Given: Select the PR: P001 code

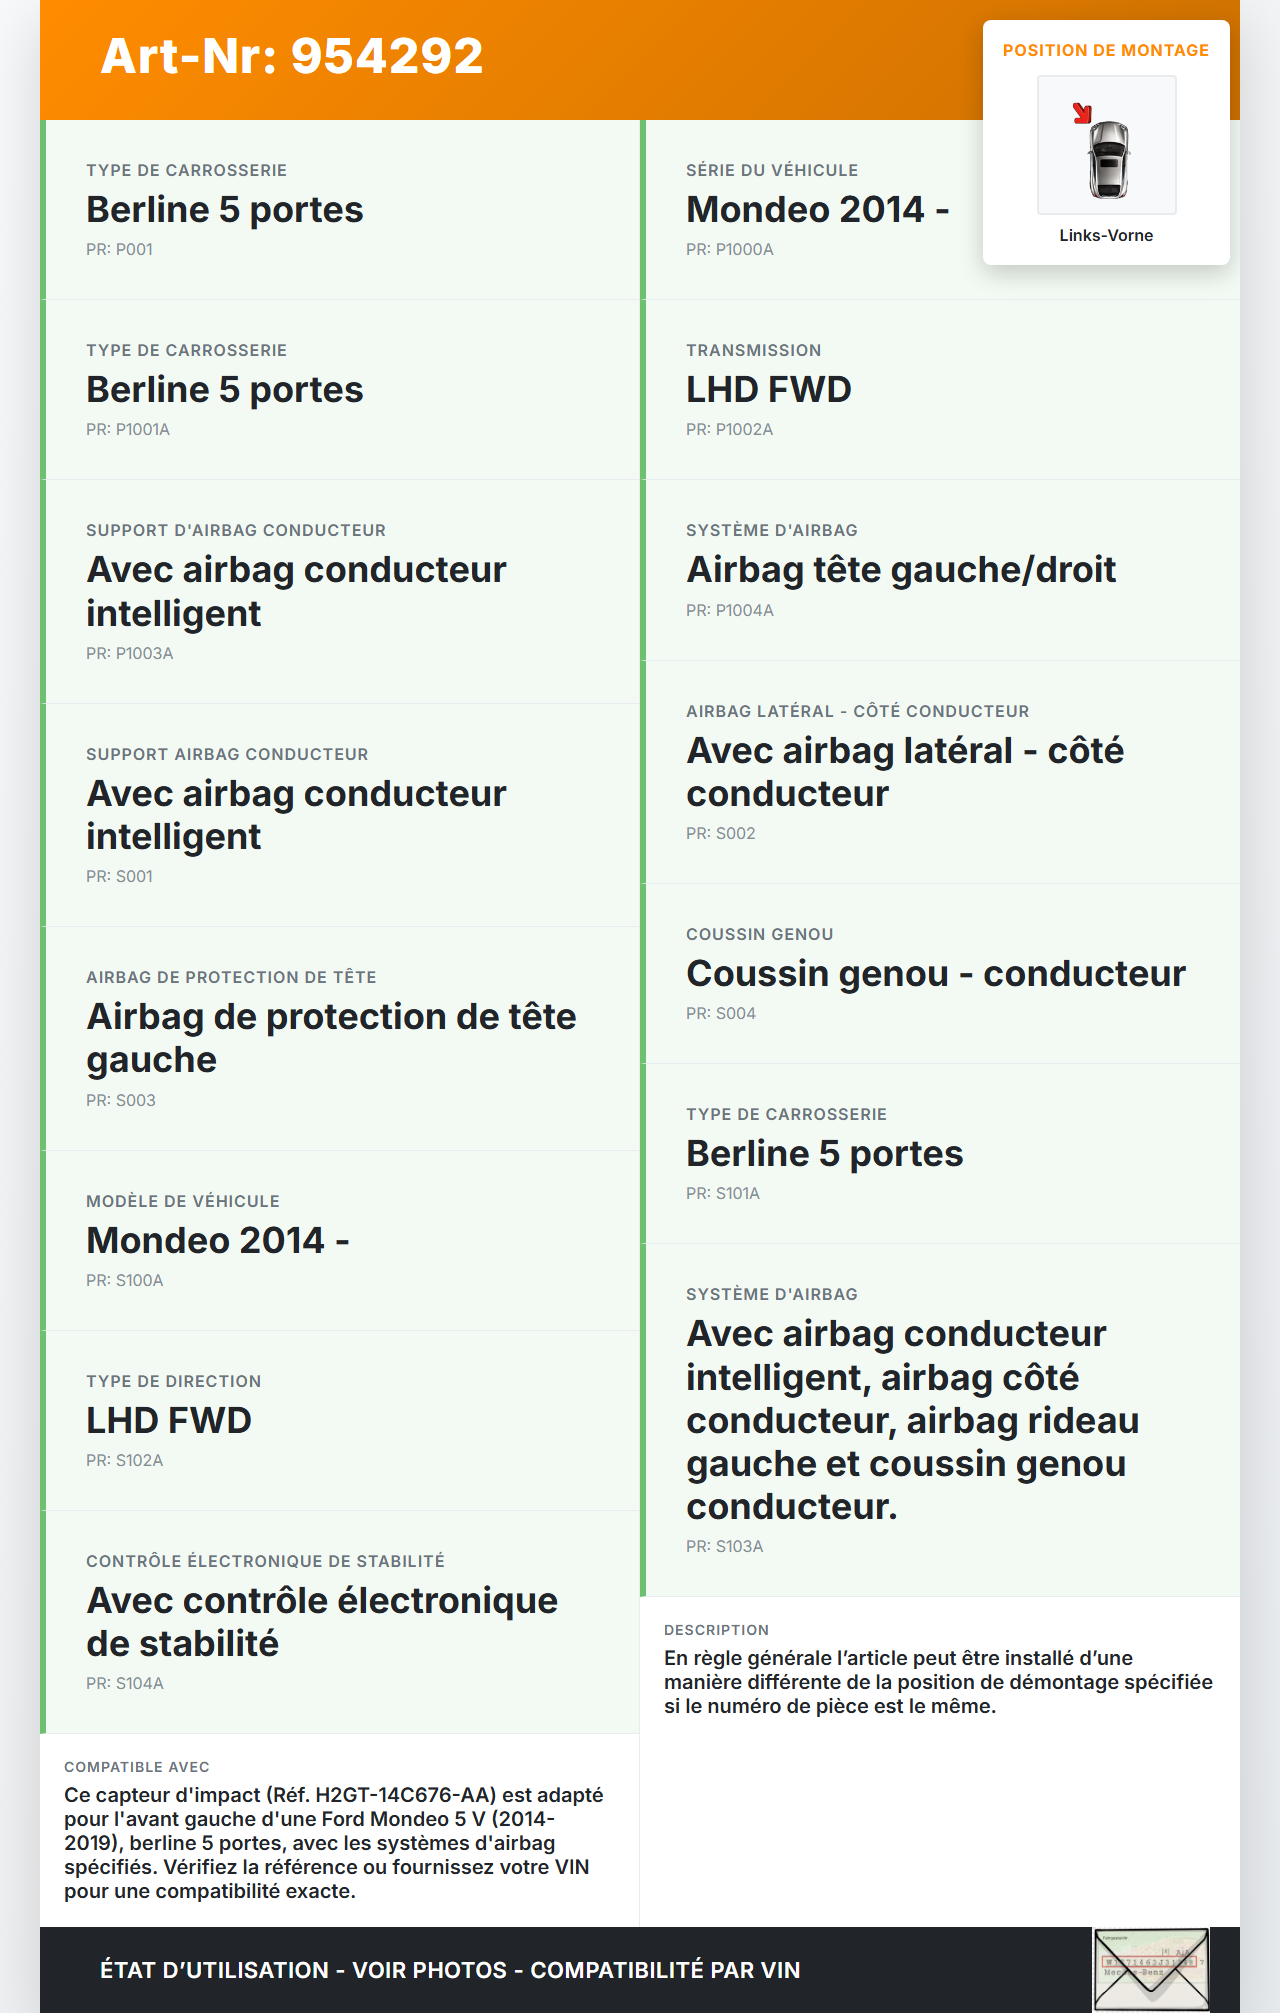Looking at the screenshot, I should [x=119, y=249].
